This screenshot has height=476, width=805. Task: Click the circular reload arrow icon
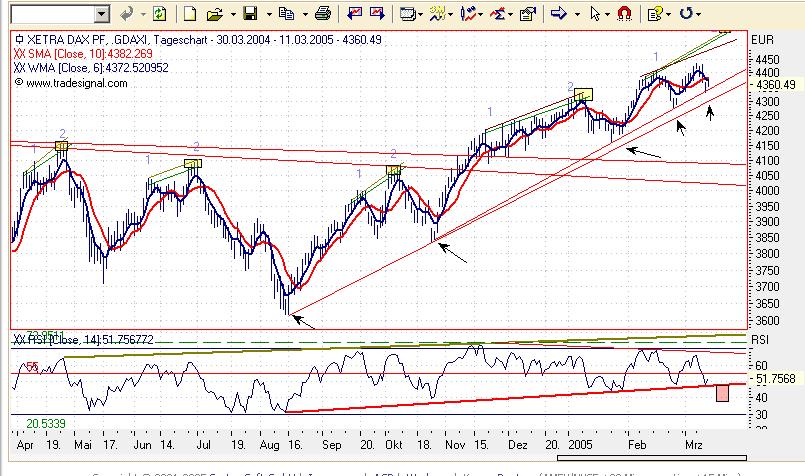pyautogui.click(x=686, y=13)
